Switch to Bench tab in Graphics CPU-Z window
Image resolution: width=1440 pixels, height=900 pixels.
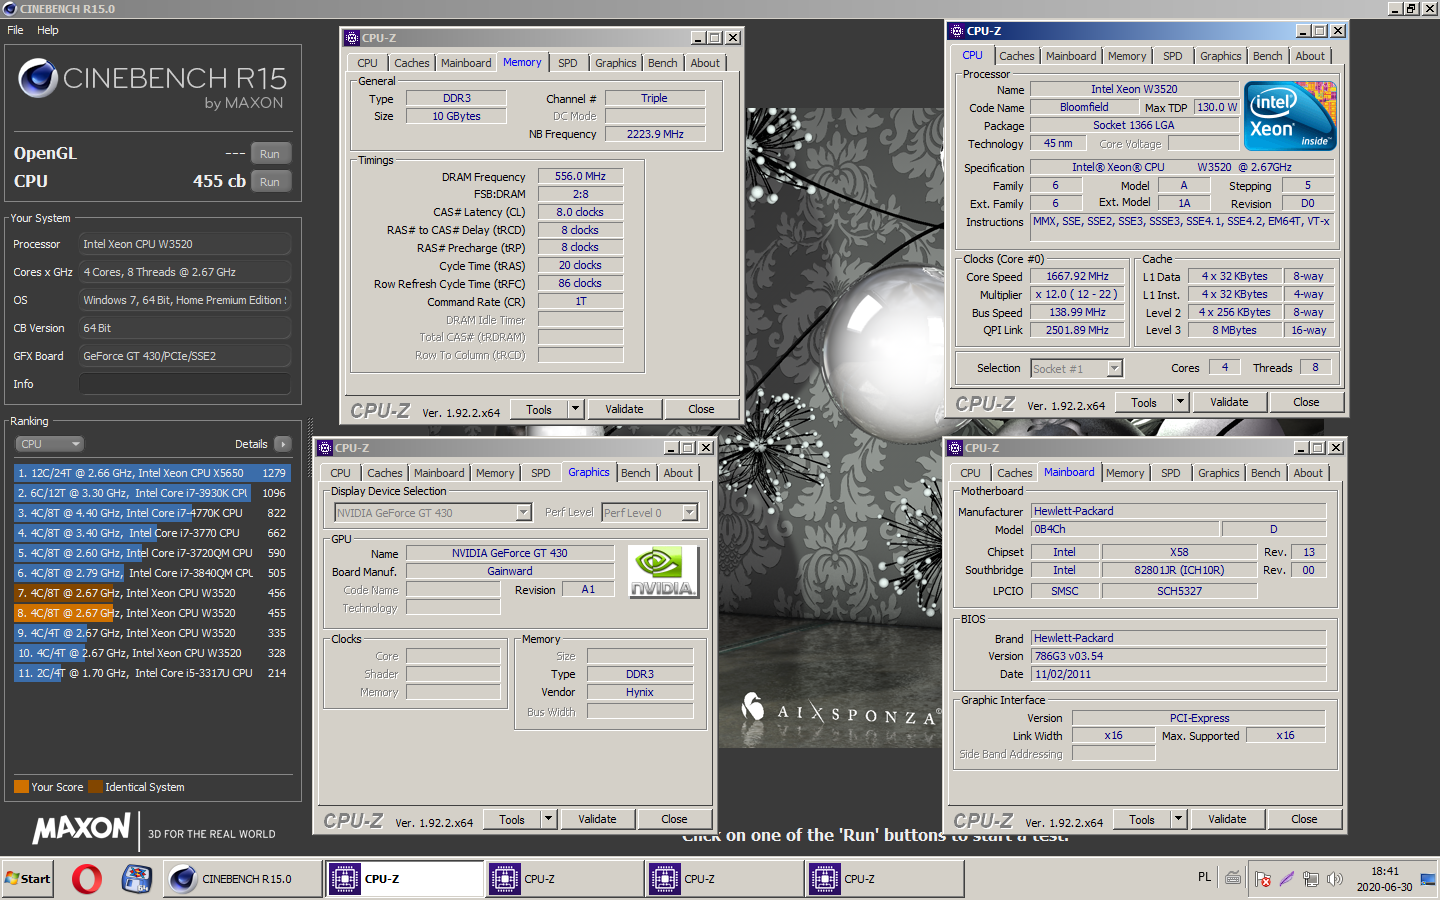pyautogui.click(x=635, y=473)
